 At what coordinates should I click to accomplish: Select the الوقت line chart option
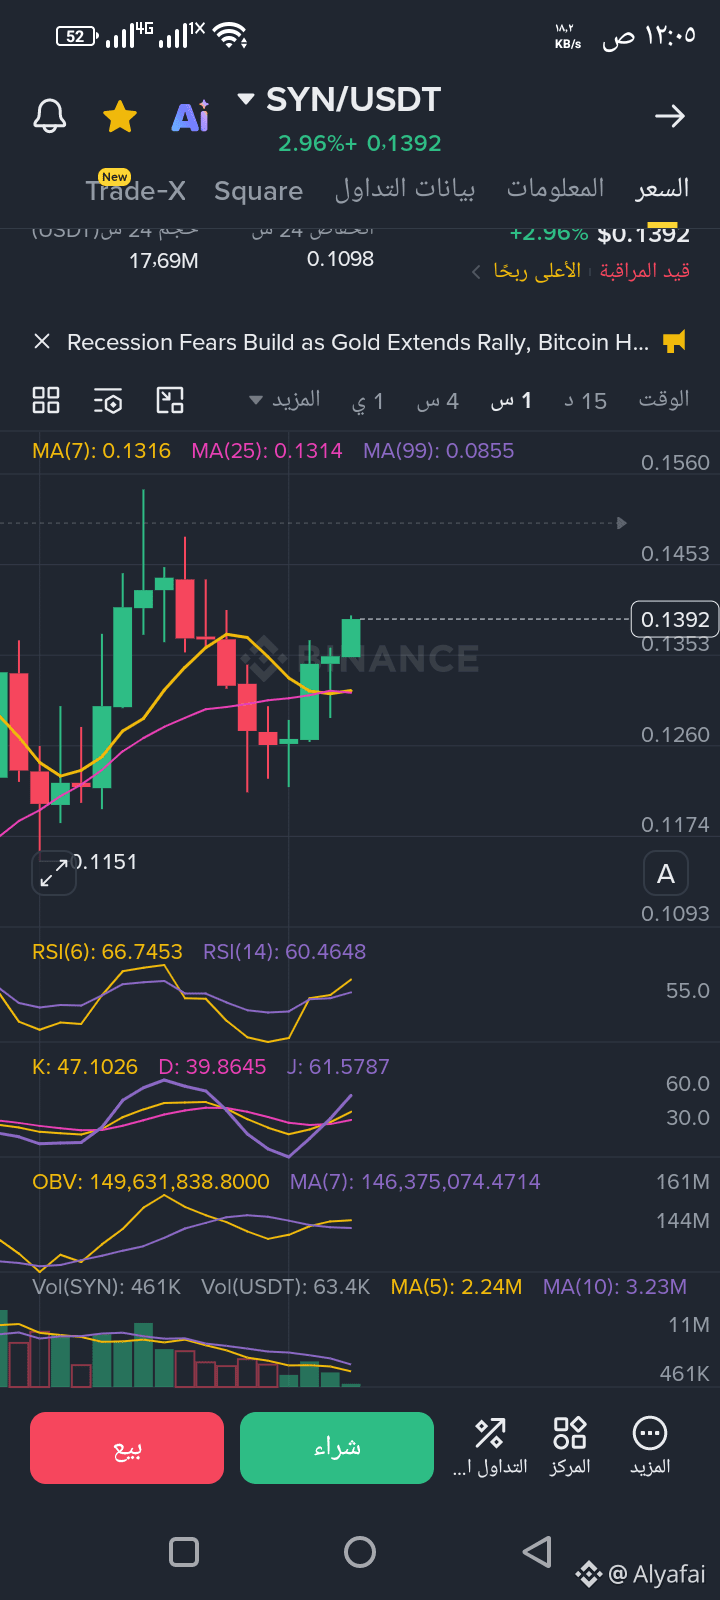tap(664, 399)
